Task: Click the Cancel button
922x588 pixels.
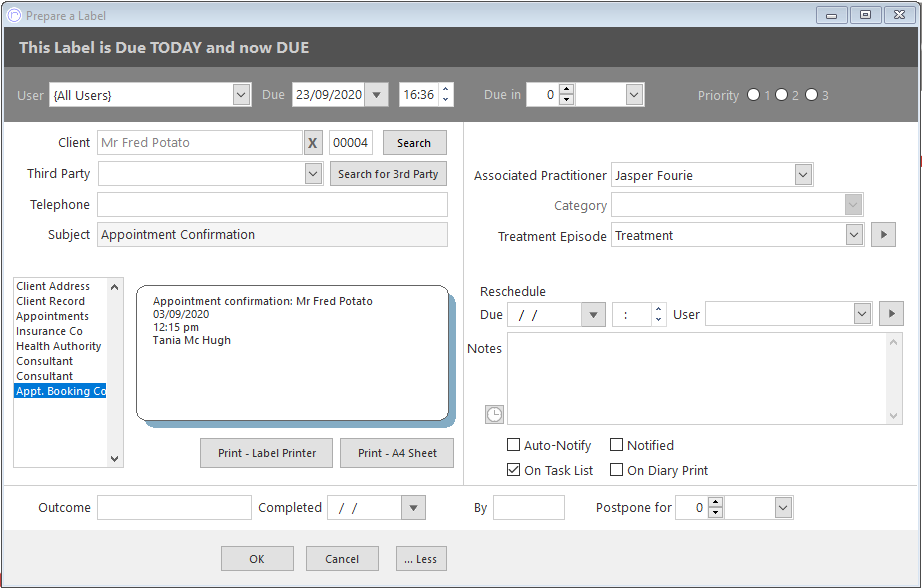Action: tap(342, 559)
